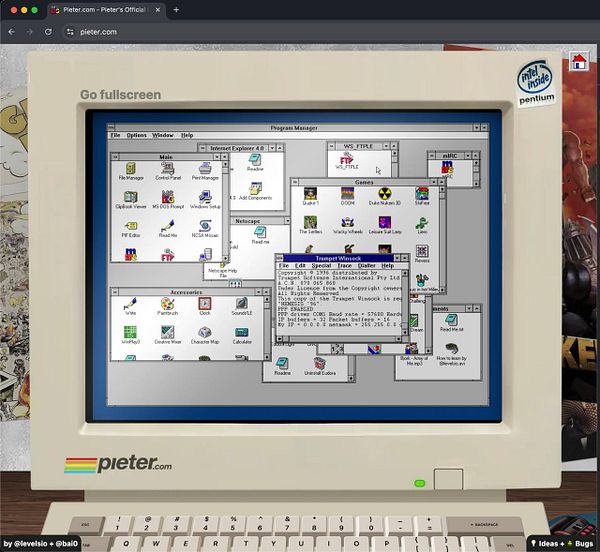600x552 pixels.
Task: Start the MS-DOS Prompt icon
Action: [x=168, y=199]
